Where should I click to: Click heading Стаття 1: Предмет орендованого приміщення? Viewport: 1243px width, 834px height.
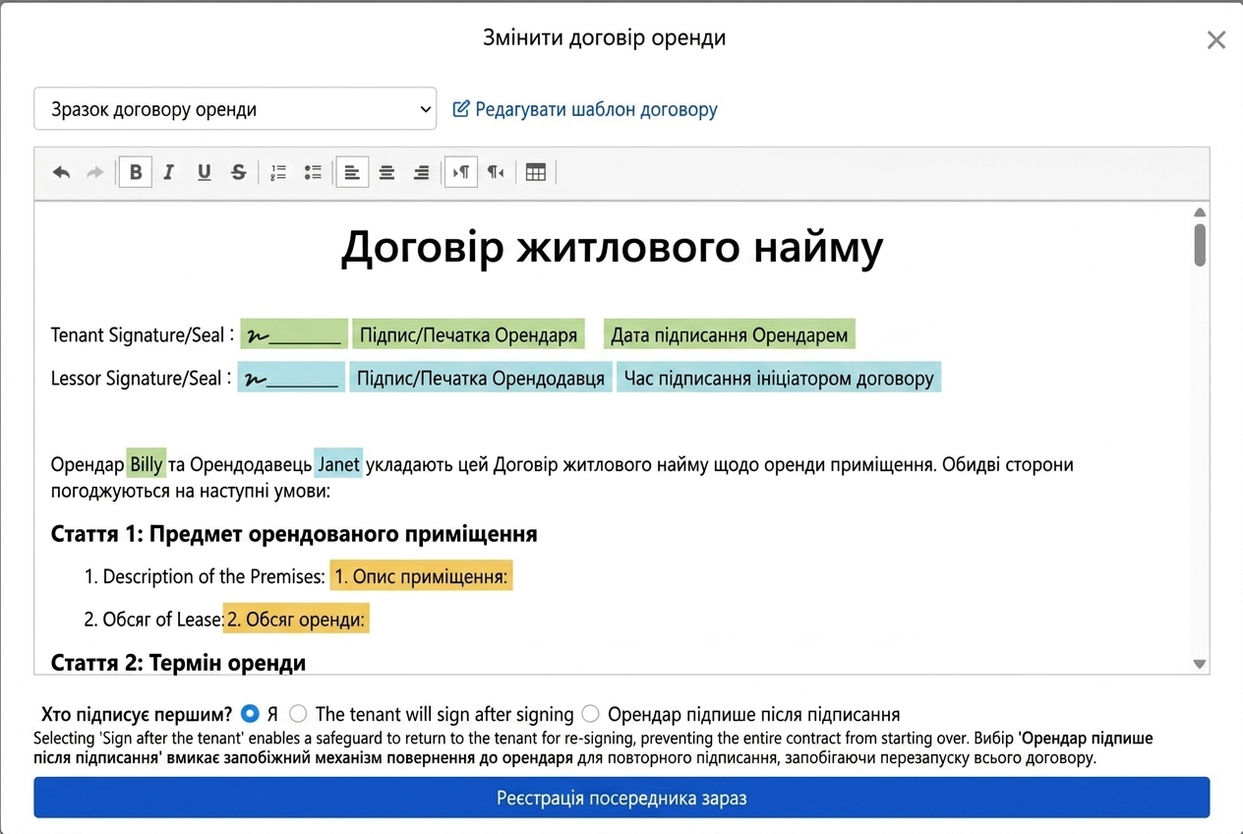coord(294,534)
